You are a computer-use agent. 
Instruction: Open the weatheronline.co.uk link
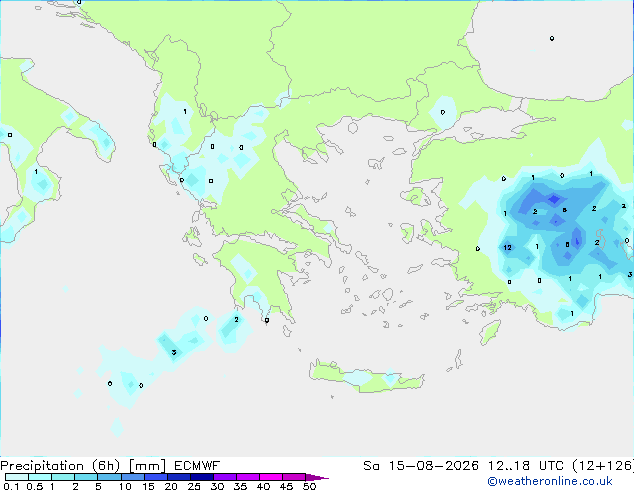(x=550, y=481)
